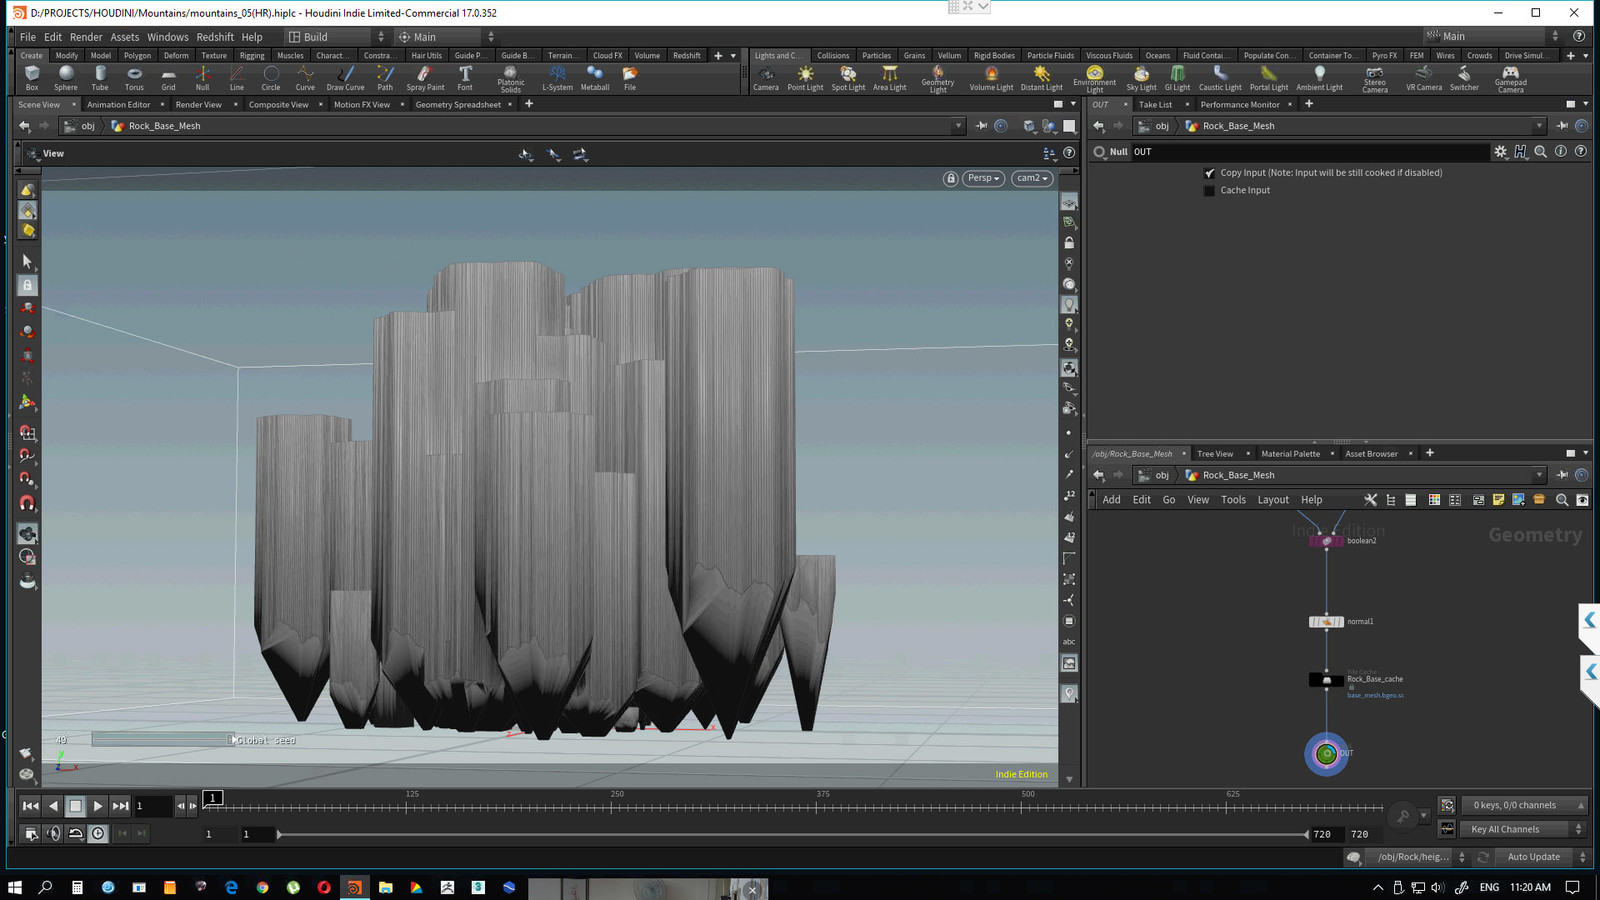
Task: Open the cam2 camera selection dropdown
Action: (x=1031, y=177)
